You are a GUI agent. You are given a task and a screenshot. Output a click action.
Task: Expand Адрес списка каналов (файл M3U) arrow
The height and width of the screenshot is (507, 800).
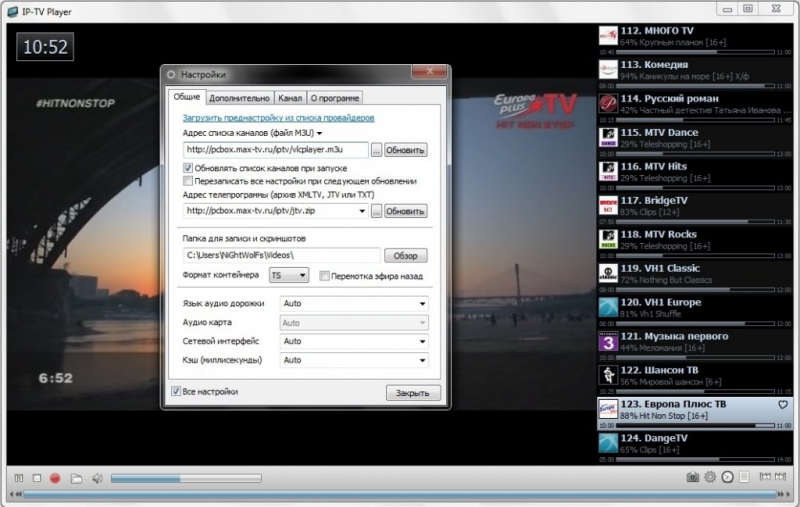pos(319,133)
